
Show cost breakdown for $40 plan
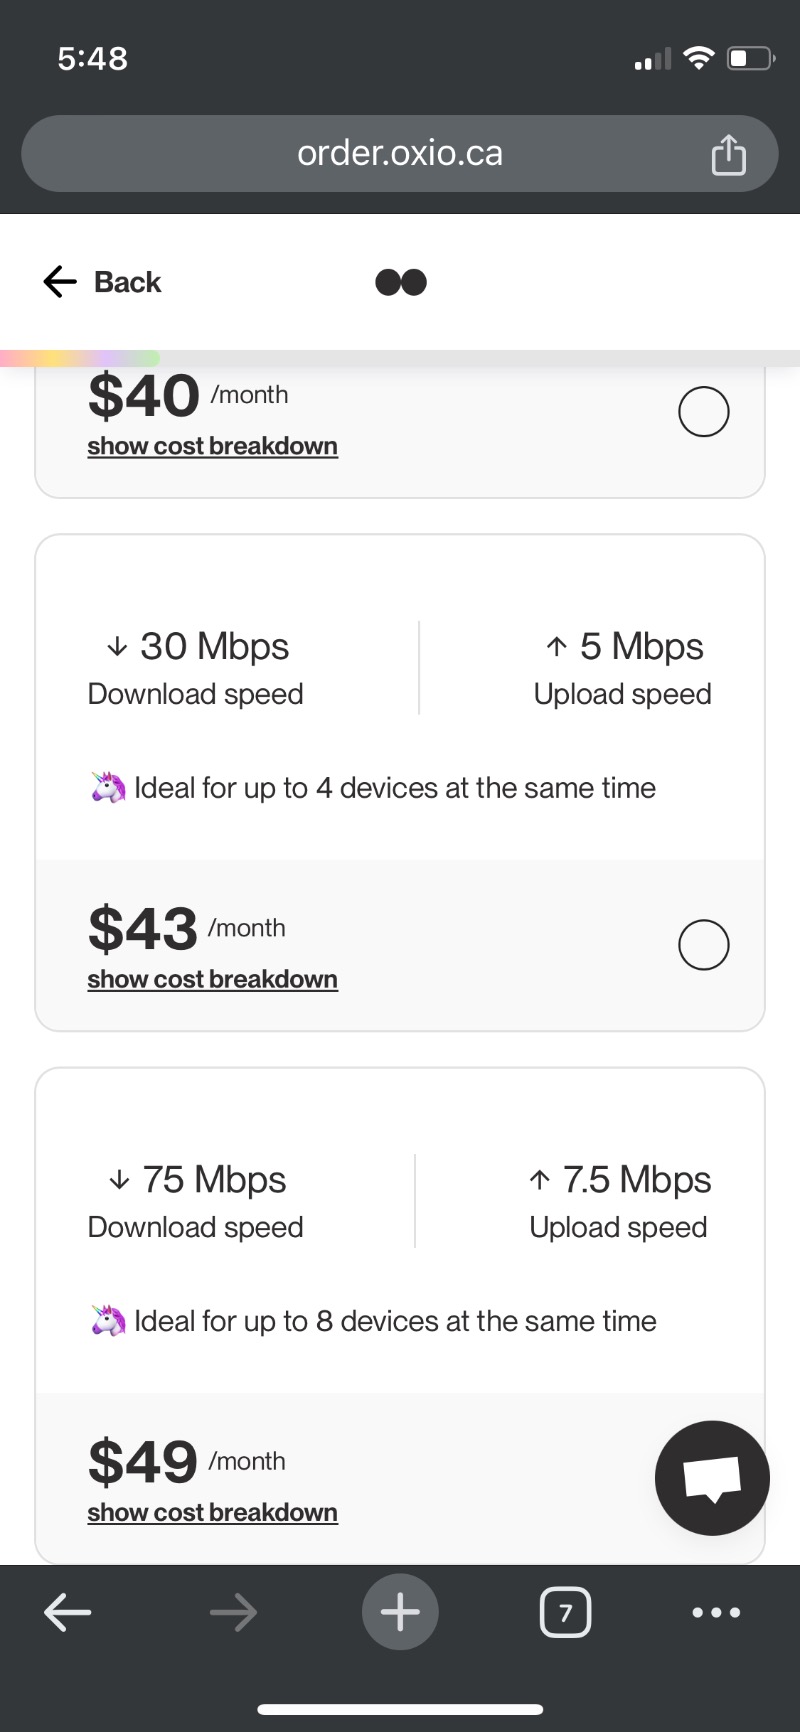point(212,446)
